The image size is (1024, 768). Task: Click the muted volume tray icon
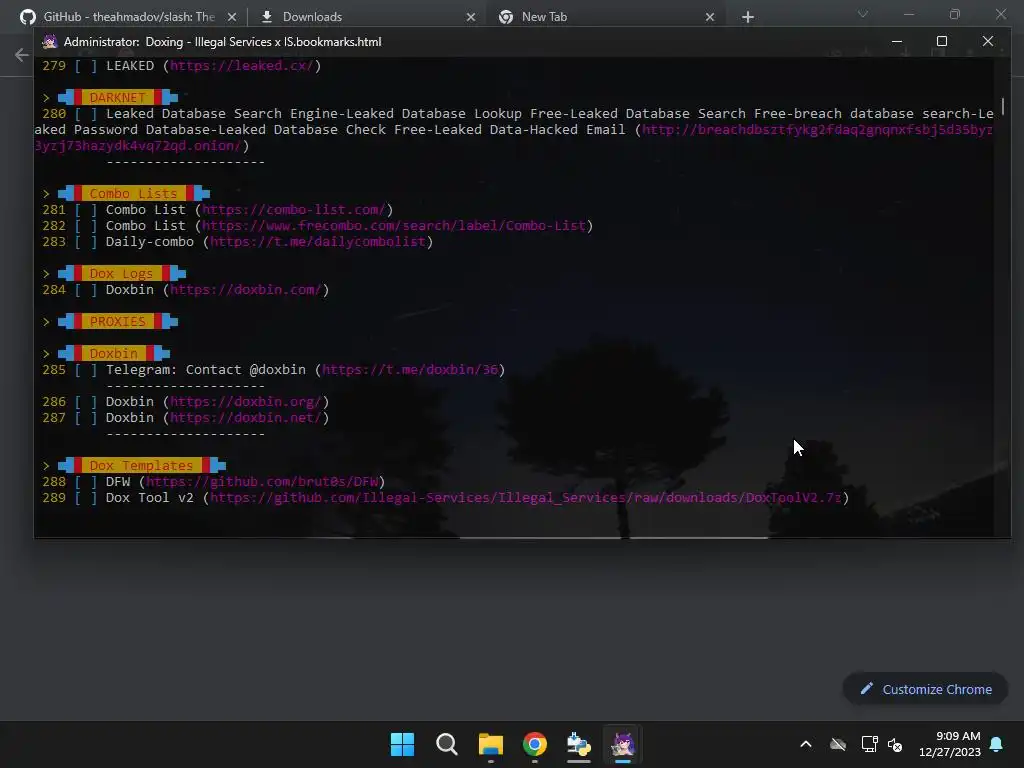coord(895,744)
